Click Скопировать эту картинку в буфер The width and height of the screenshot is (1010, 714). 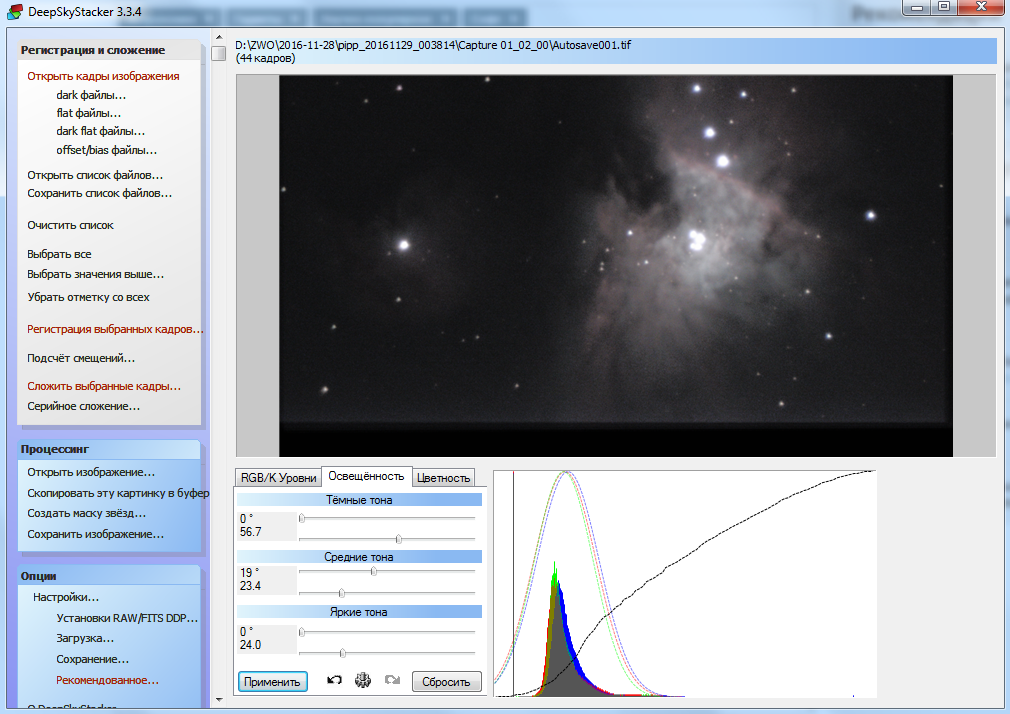(118, 493)
